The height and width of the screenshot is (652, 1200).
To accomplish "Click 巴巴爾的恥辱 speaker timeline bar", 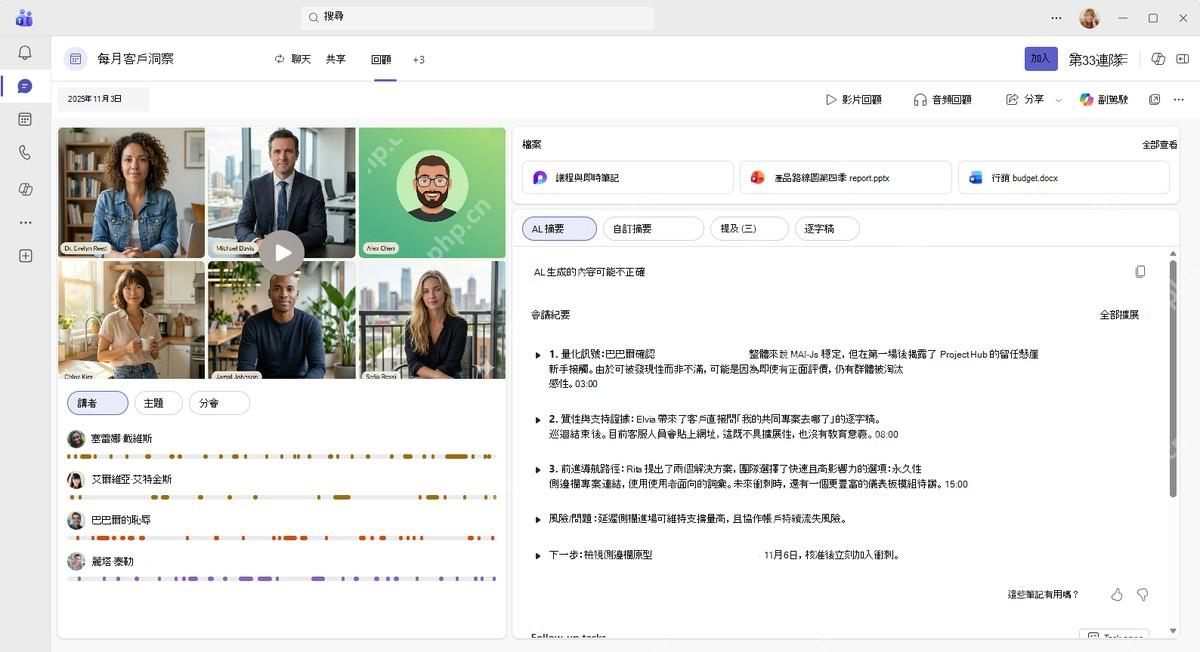I will [x=281, y=538].
